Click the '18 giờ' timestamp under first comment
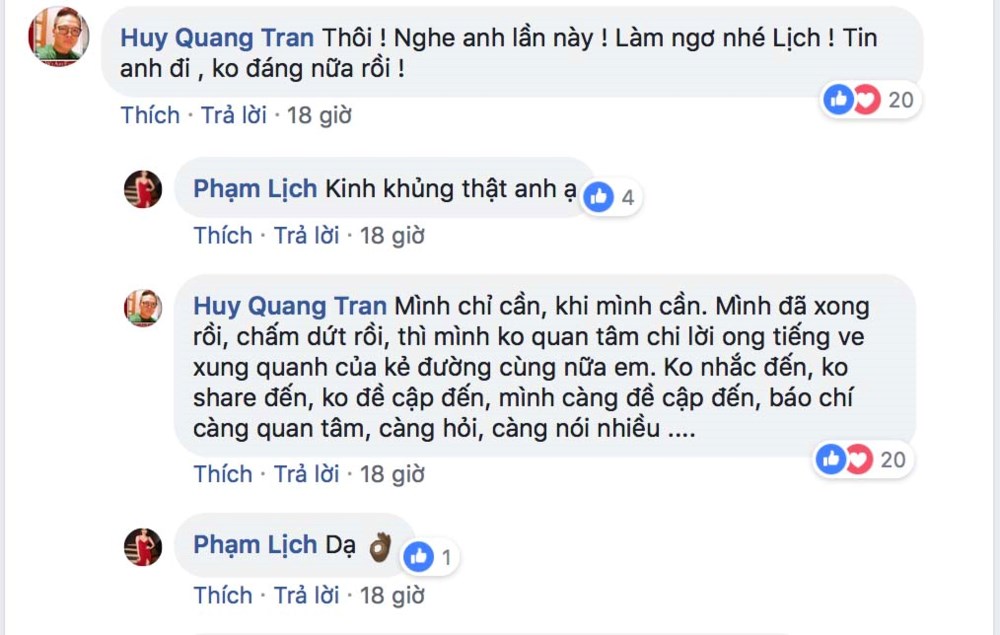 coord(319,115)
